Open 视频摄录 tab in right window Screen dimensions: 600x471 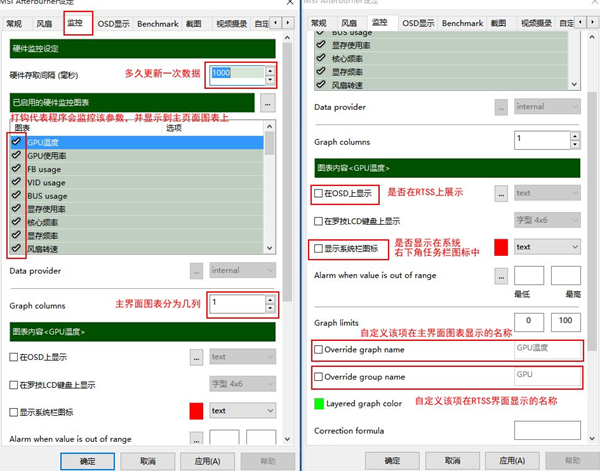pos(536,23)
